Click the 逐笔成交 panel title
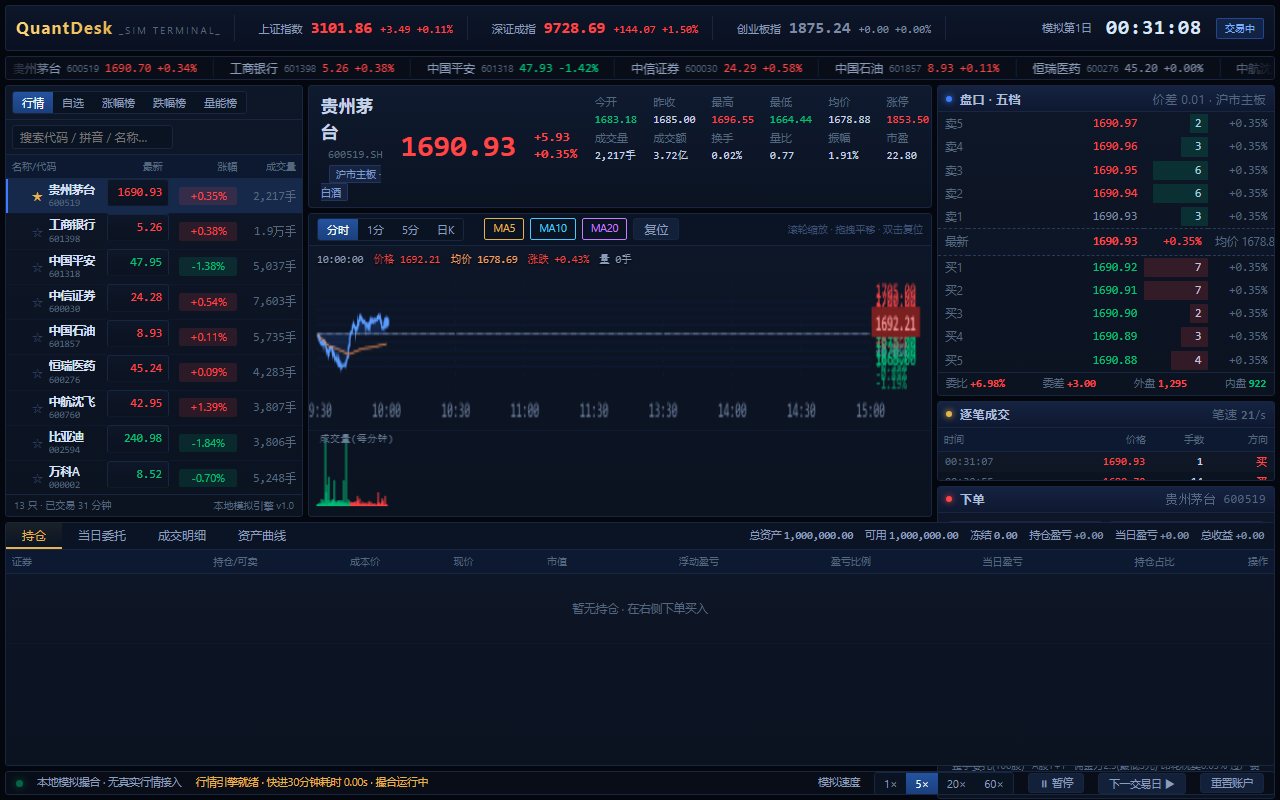1280x800 pixels. (985, 414)
